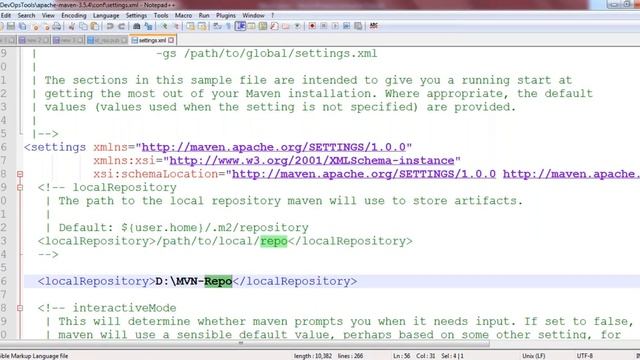
Task: Open the Run menu
Action: click(x=204, y=16)
